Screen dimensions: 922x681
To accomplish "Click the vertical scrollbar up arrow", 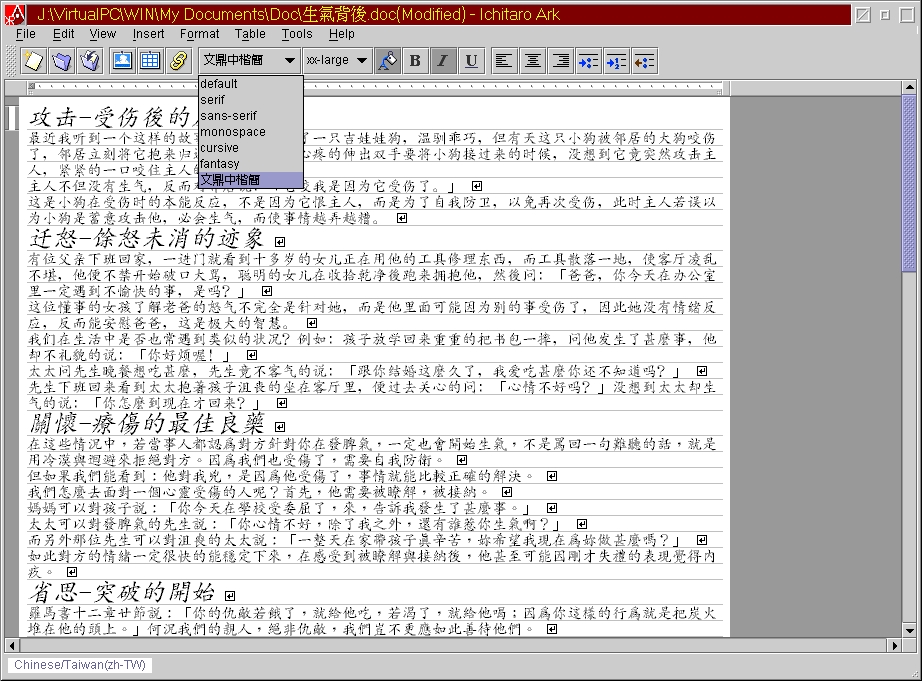I will pos(910,87).
